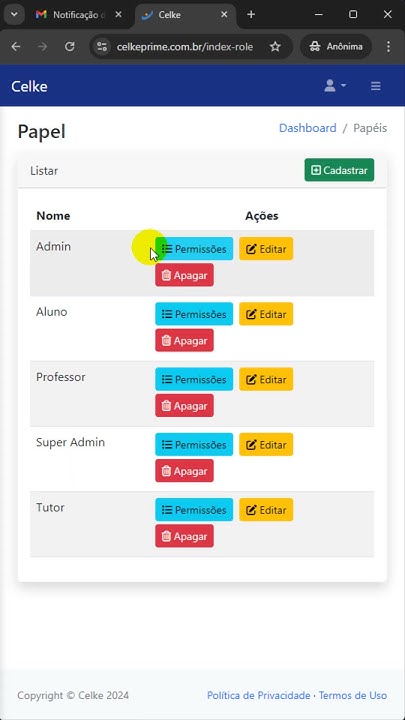Edit the Aluno role
405x720 pixels.
tap(266, 314)
